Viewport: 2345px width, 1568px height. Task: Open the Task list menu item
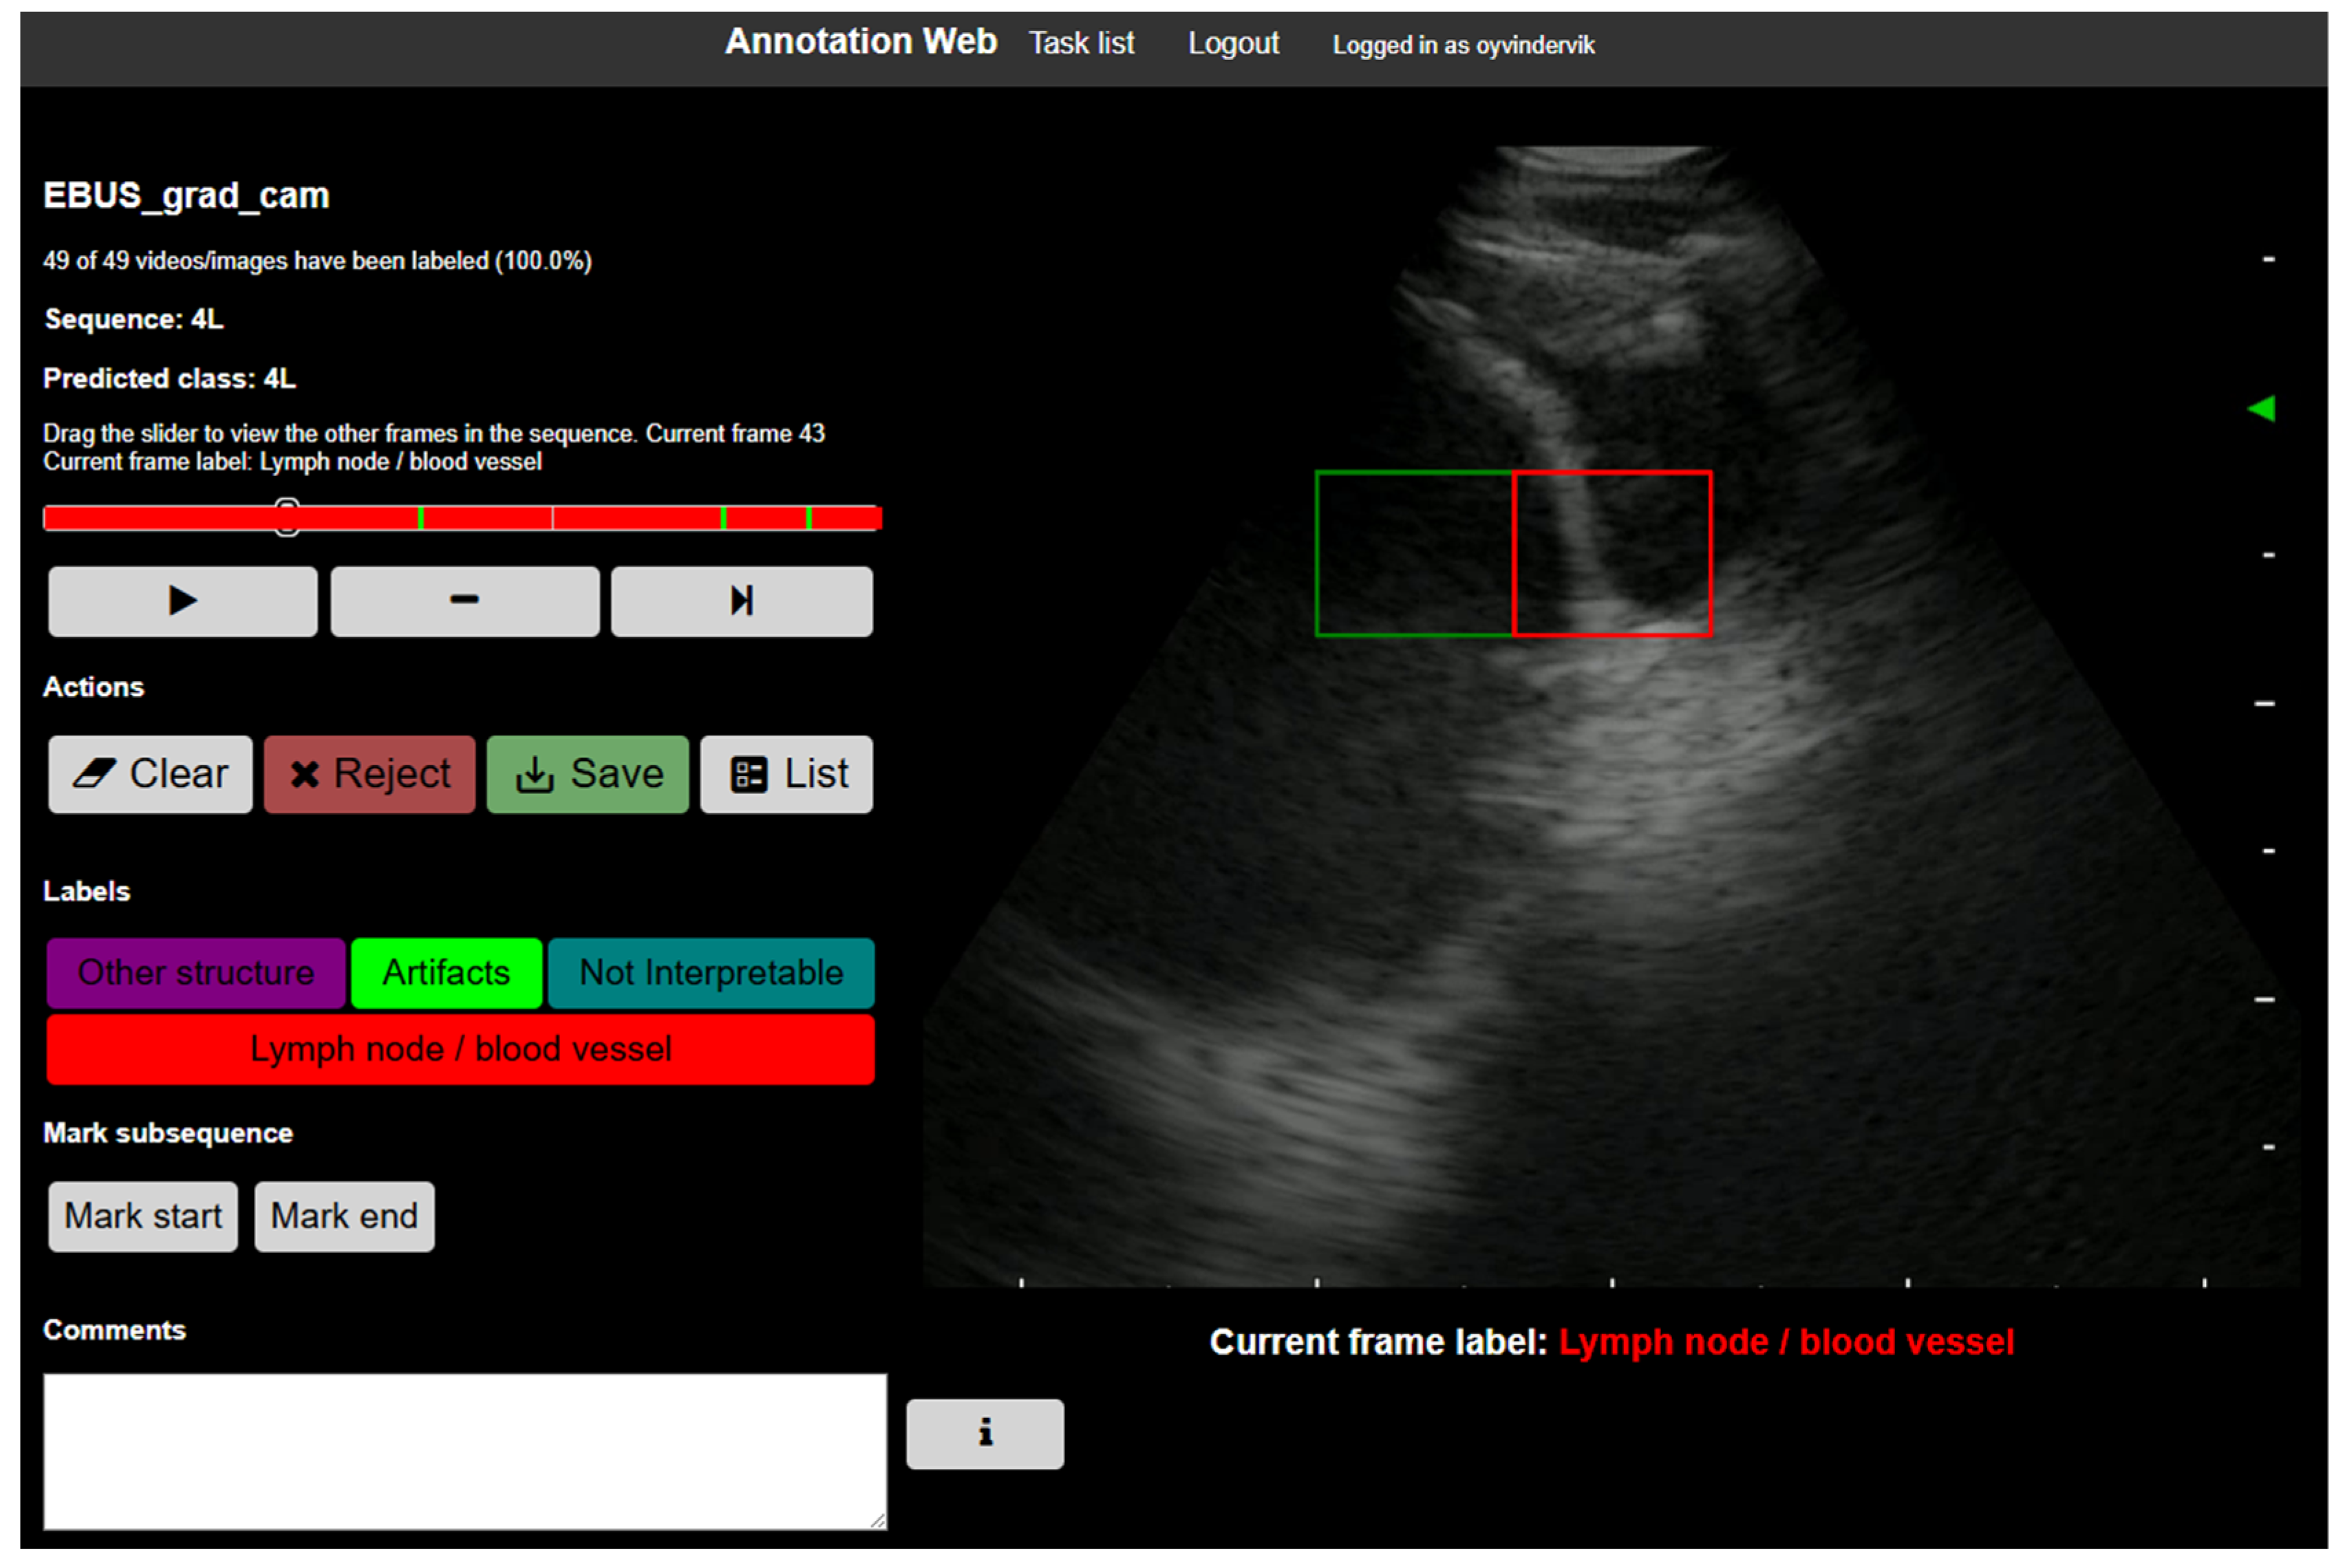(1081, 44)
